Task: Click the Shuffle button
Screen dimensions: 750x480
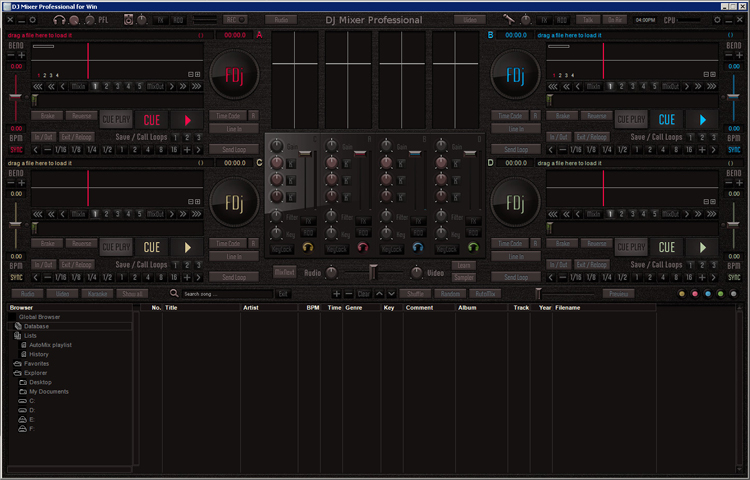Action: [415, 294]
